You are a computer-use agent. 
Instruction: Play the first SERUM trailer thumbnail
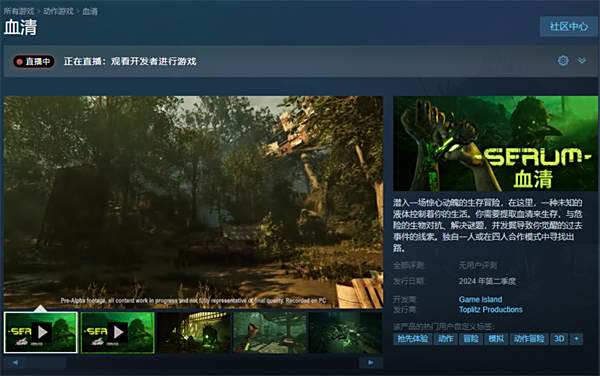click(41, 332)
